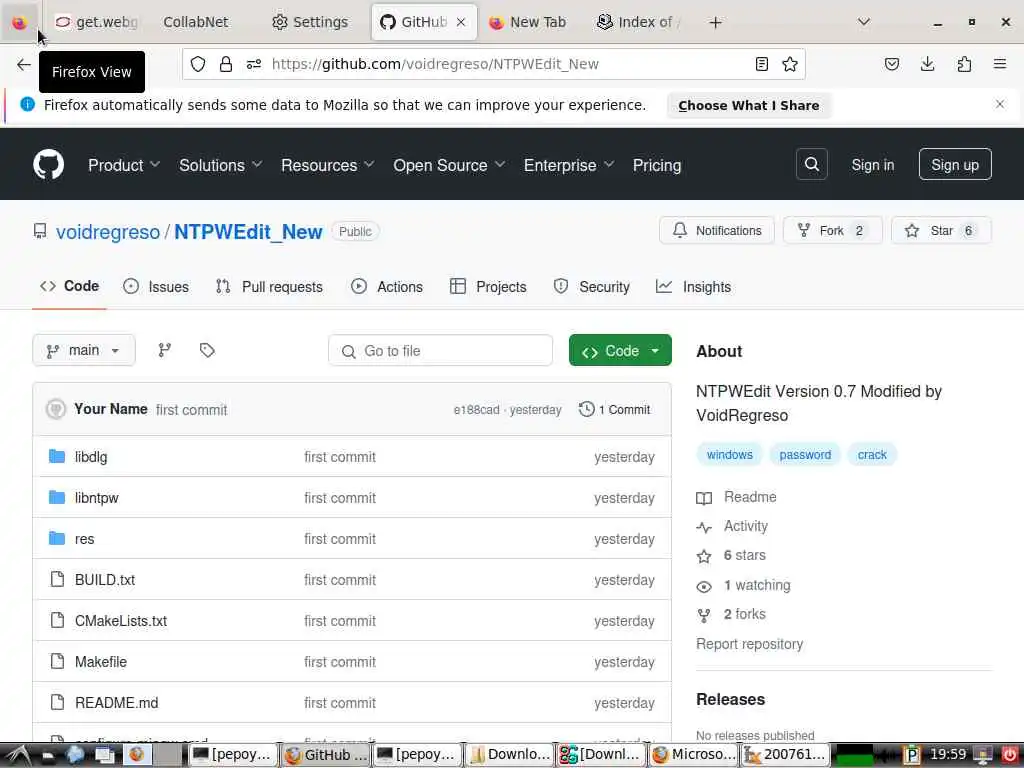Expand the Product menu
Viewport: 1024px width, 768px height.
[123, 165]
